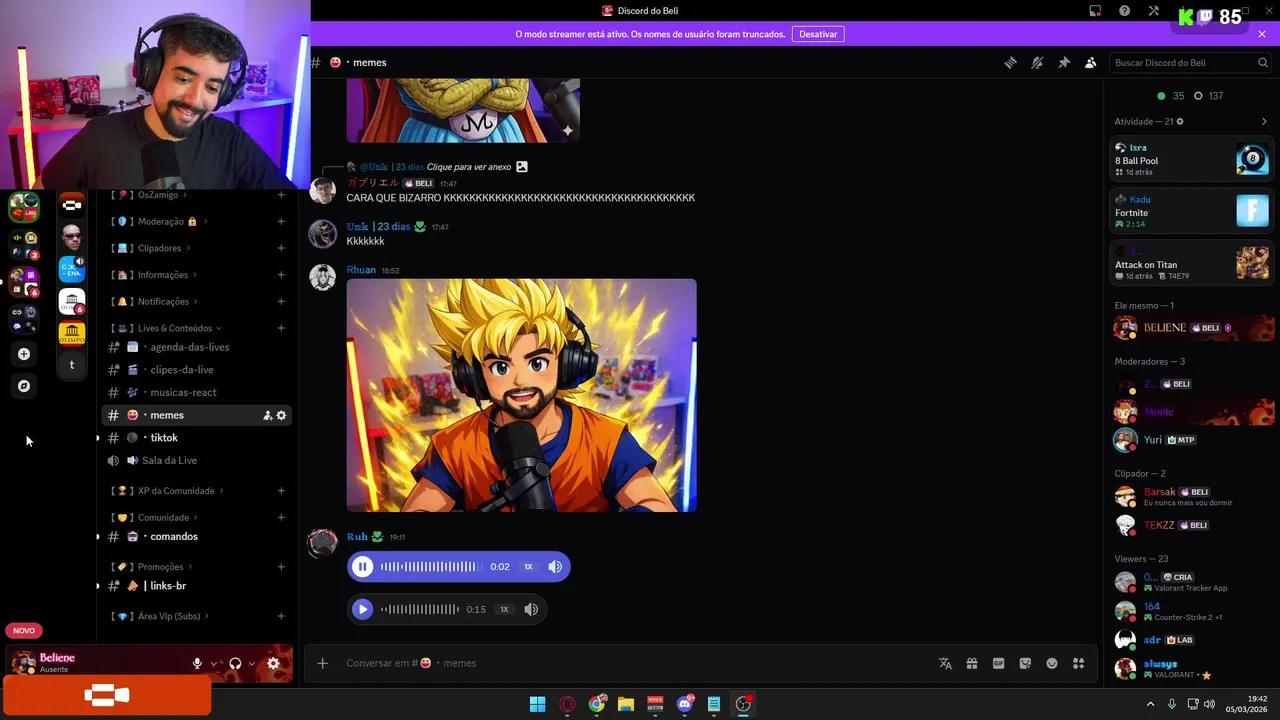Screen dimensions: 1280x720
Task: Change the playing voice message 1X speed
Action: pyautogui.click(x=528, y=567)
